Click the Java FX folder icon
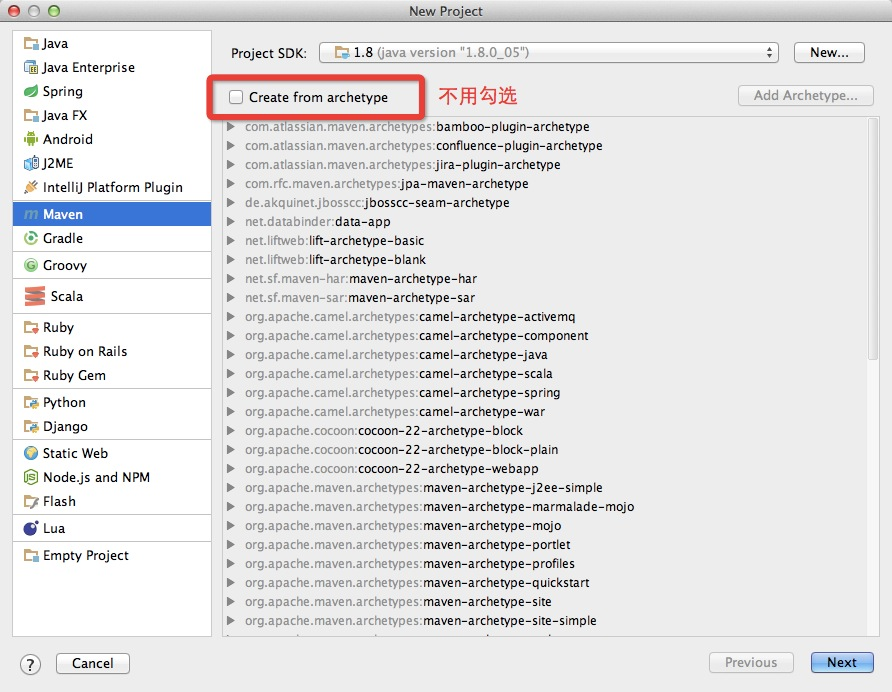Image resolution: width=892 pixels, height=692 pixels. [31, 116]
